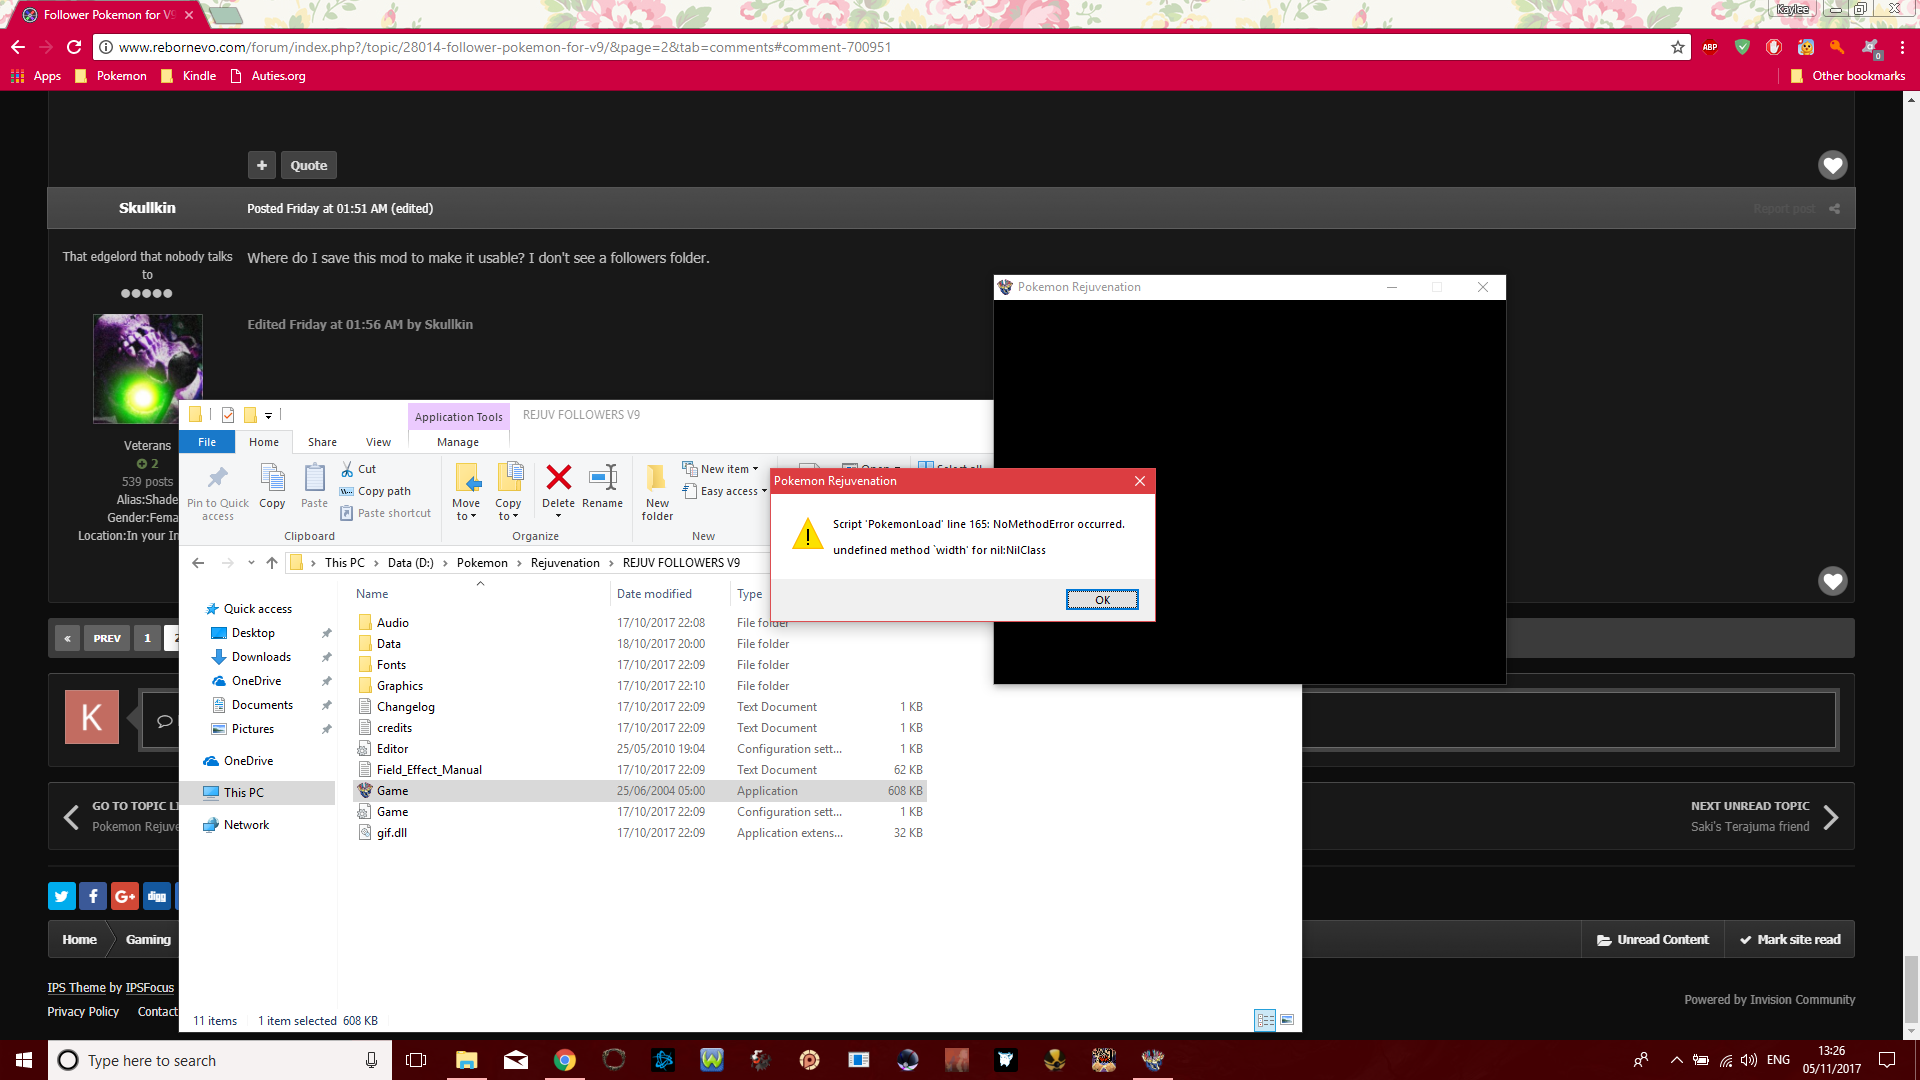Select Downloads in navigation pane
Image resolution: width=1920 pixels, height=1080 pixels.
[261, 657]
